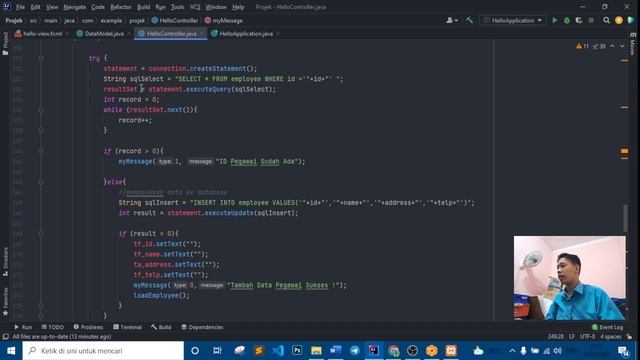
Task: Close the DataModel.java tab
Action: click(x=129, y=34)
